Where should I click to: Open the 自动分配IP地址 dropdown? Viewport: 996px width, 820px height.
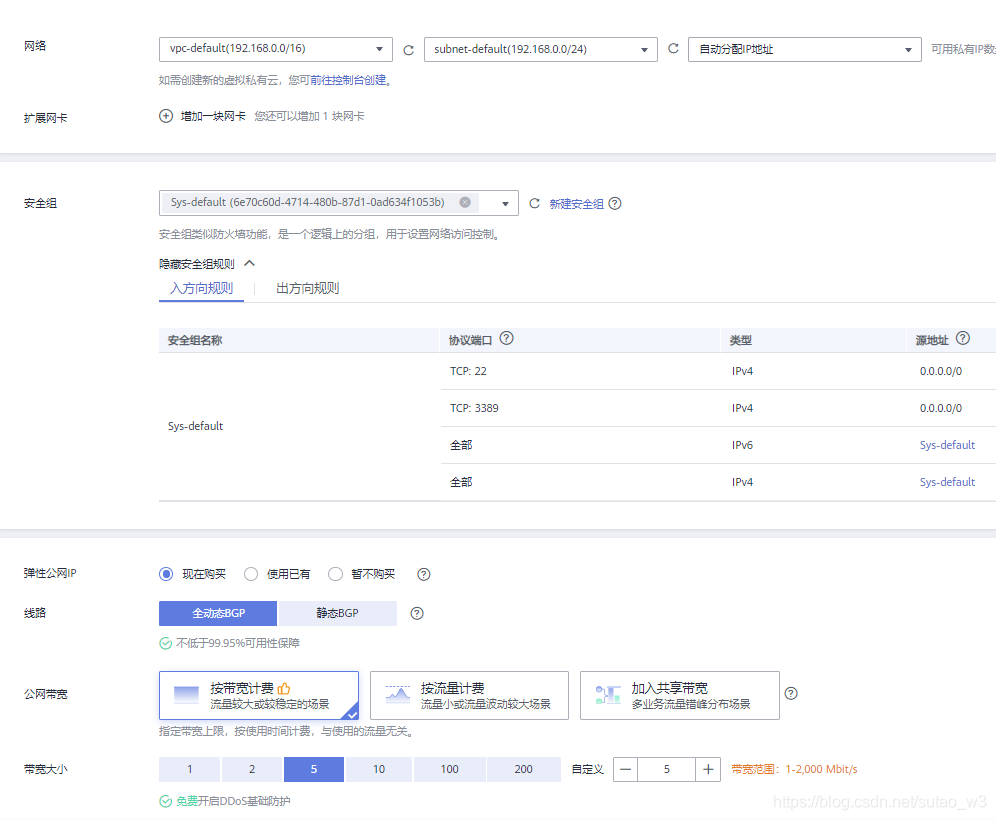[805, 49]
